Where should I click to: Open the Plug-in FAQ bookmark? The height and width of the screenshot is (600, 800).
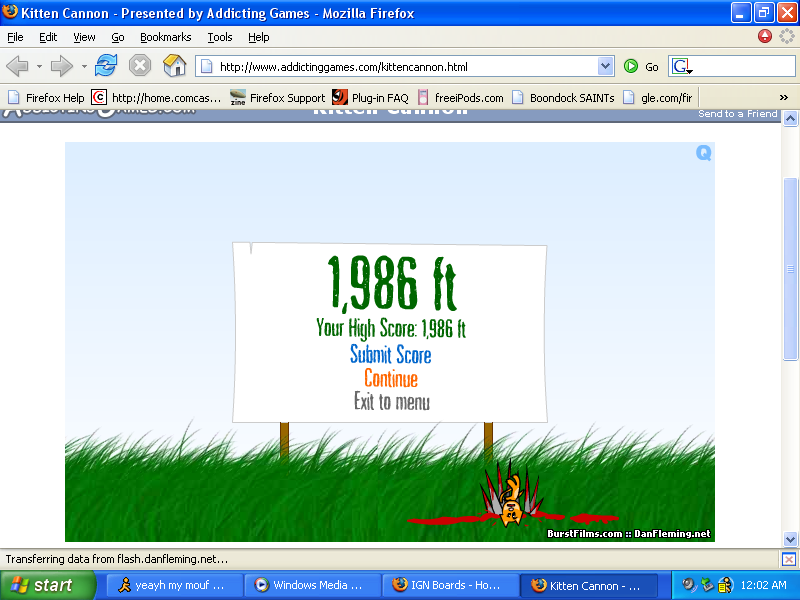point(370,97)
